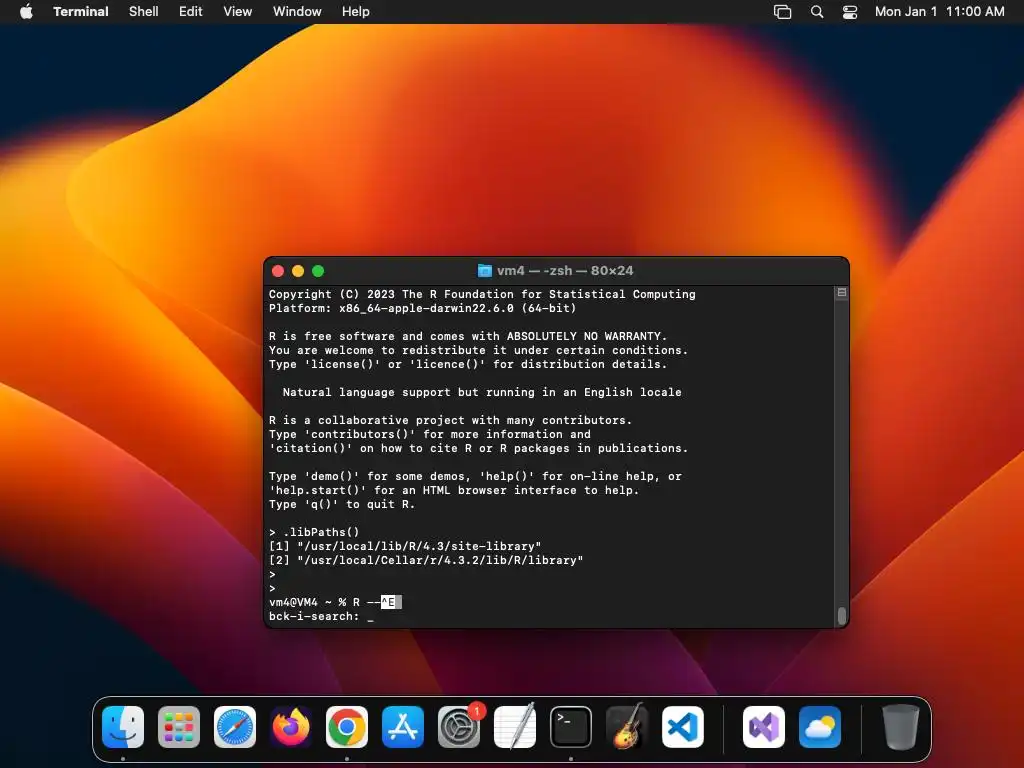The height and width of the screenshot is (768, 1024).
Task: Click the "Type 'license()' or 'licence()'" line
Action: click(468, 364)
